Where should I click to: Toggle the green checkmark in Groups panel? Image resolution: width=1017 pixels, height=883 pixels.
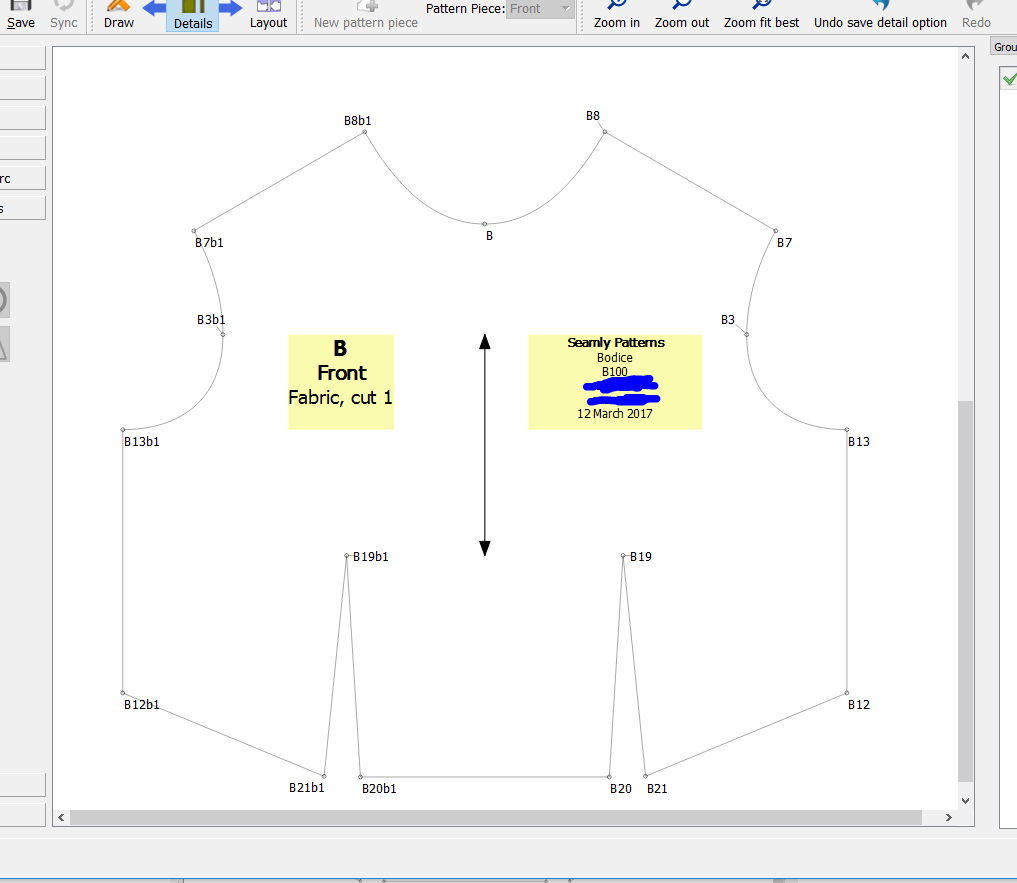point(1008,79)
